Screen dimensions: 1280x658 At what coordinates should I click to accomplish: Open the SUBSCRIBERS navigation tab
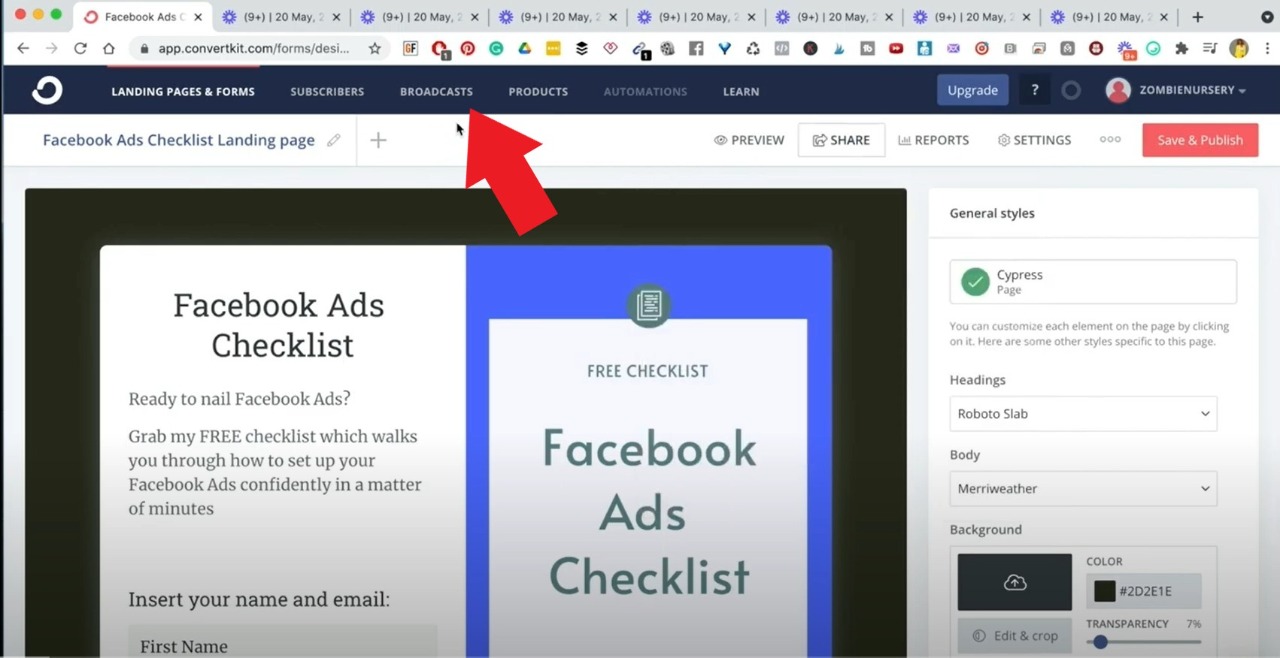(x=327, y=91)
